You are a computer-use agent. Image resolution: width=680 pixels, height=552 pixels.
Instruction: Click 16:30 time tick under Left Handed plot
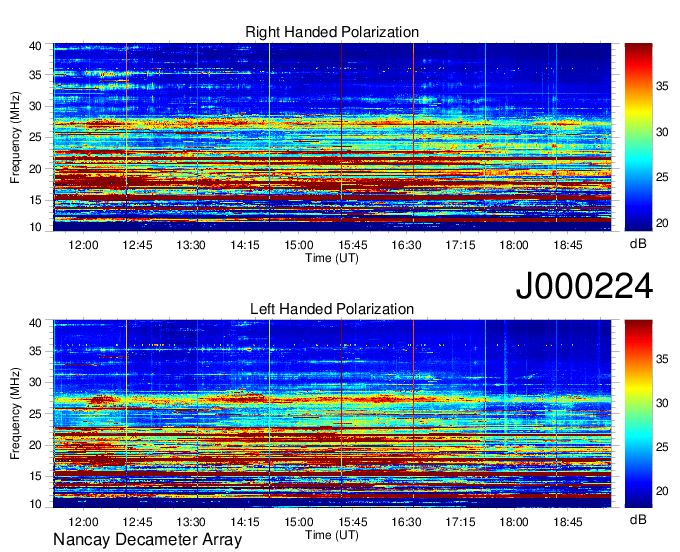pos(406,522)
